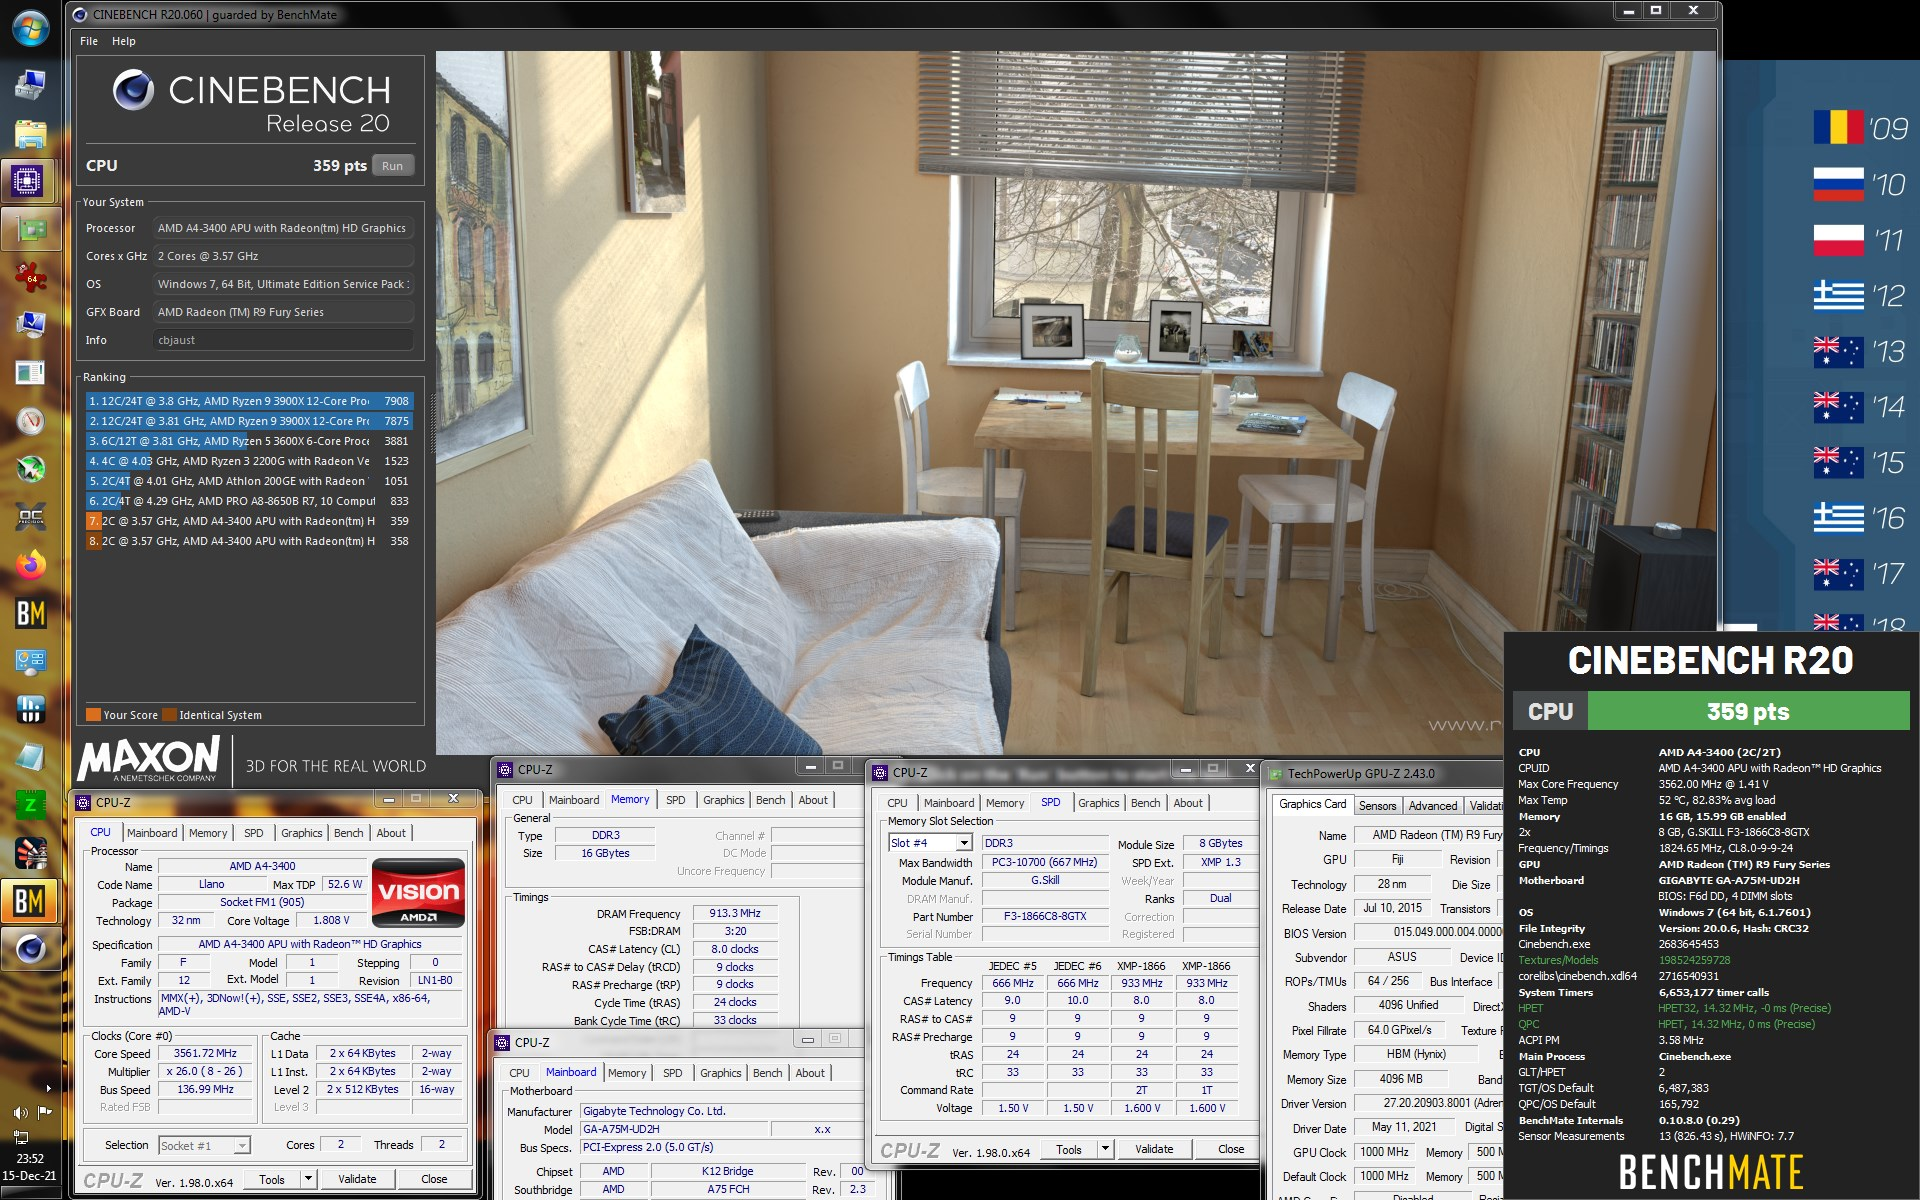Open the network tray icon
The image size is (1920, 1200).
click(20, 1136)
